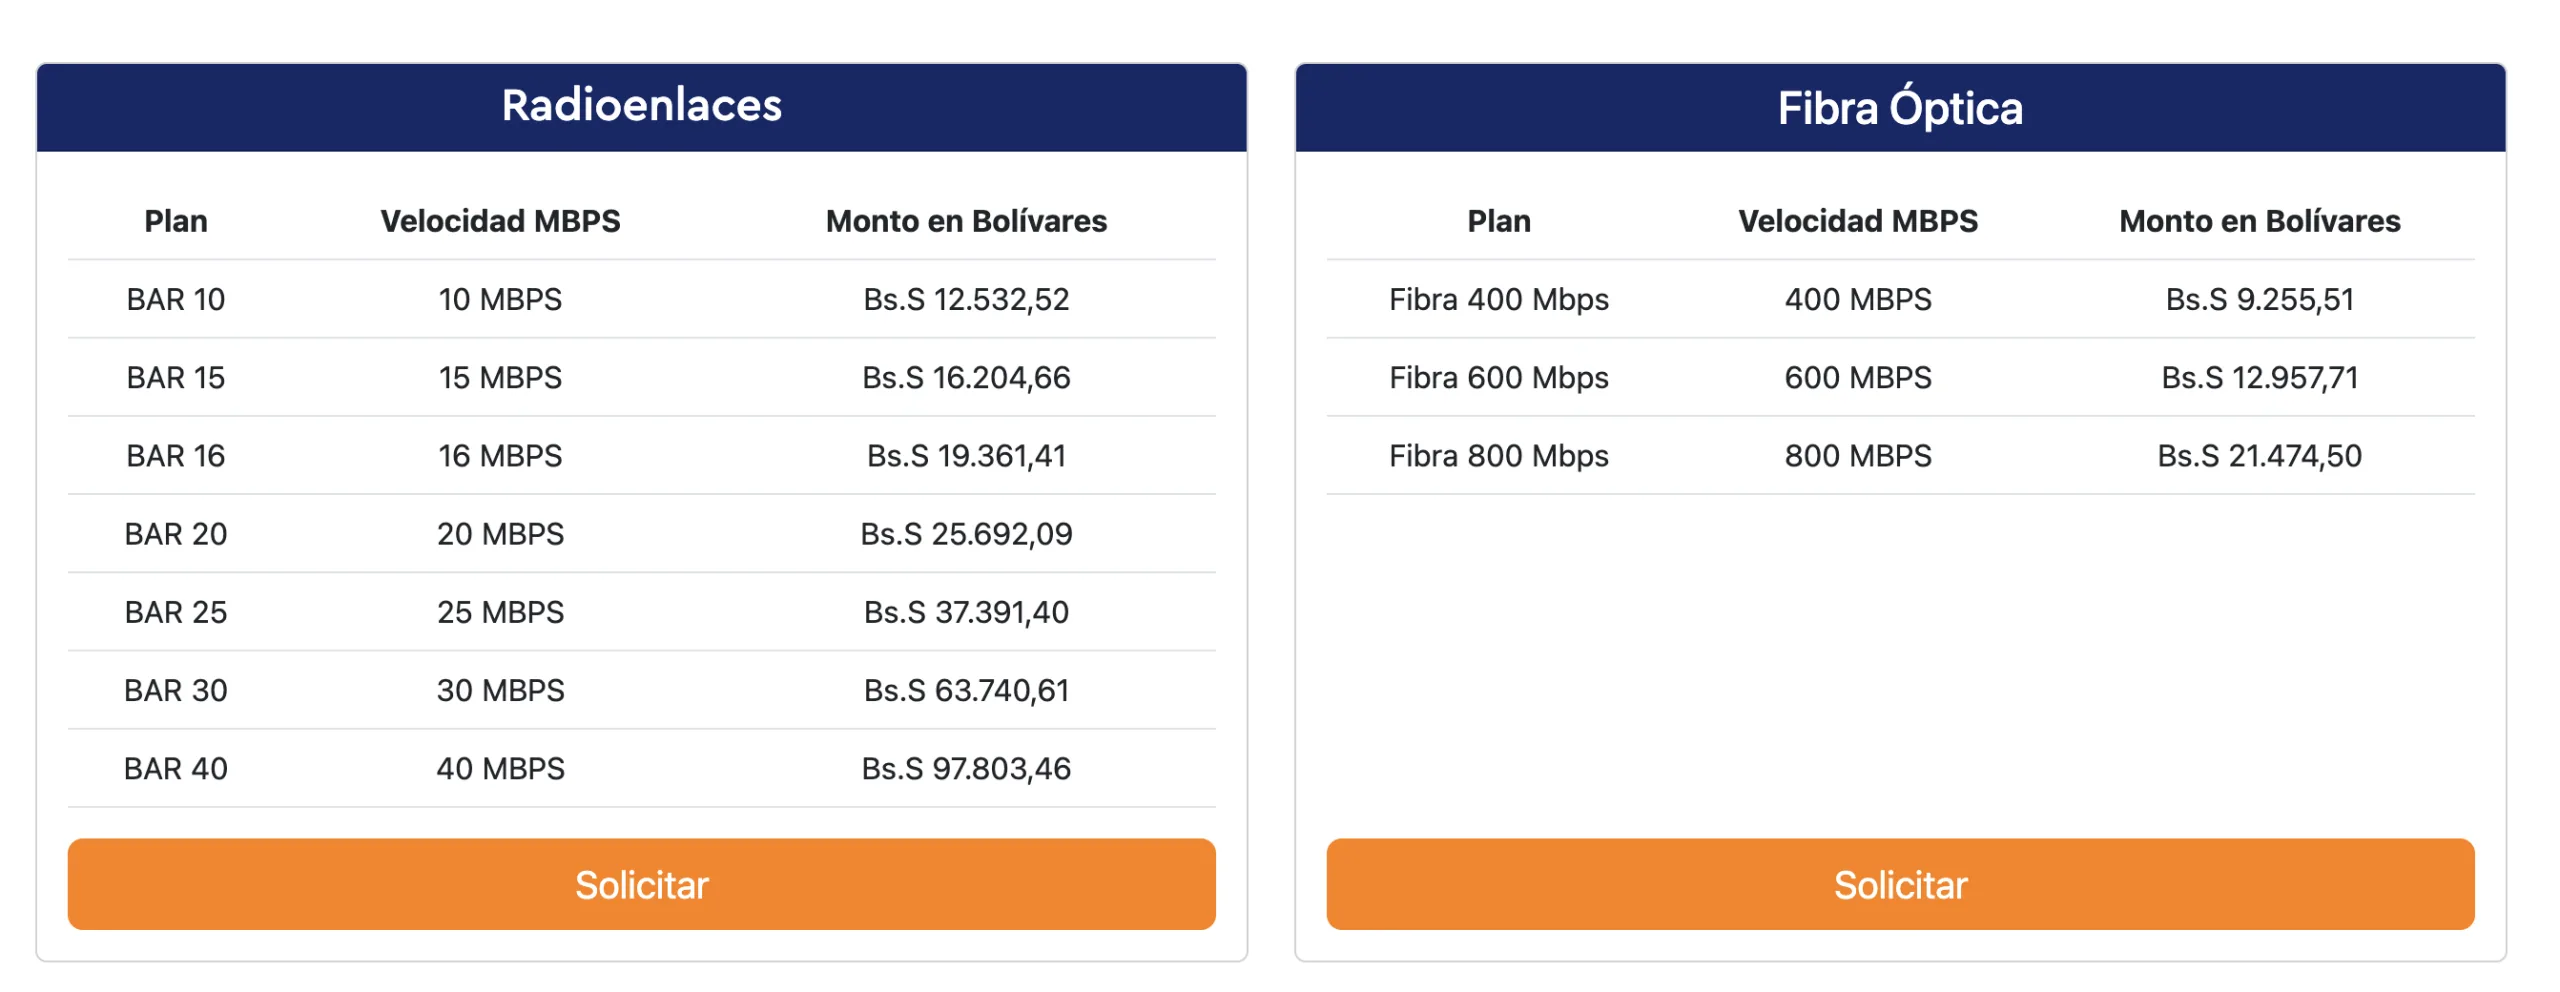Choose the Fibra 800 Mbps plan name
The height and width of the screenshot is (992, 2560).
[1498, 455]
